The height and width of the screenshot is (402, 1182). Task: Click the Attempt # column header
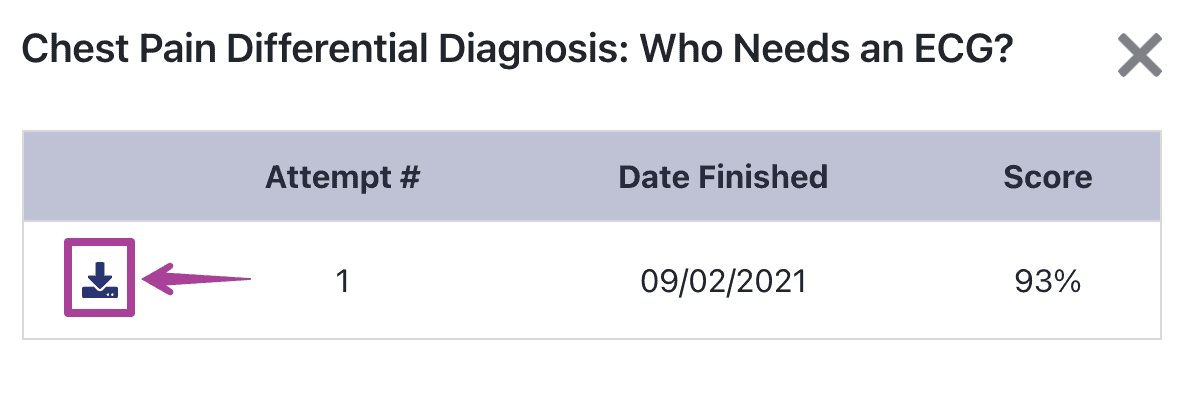pyautogui.click(x=342, y=177)
